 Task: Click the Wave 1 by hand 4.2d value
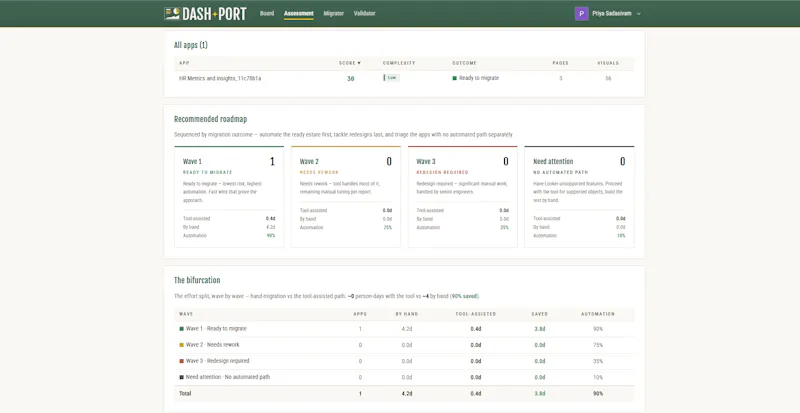pos(270,227)
